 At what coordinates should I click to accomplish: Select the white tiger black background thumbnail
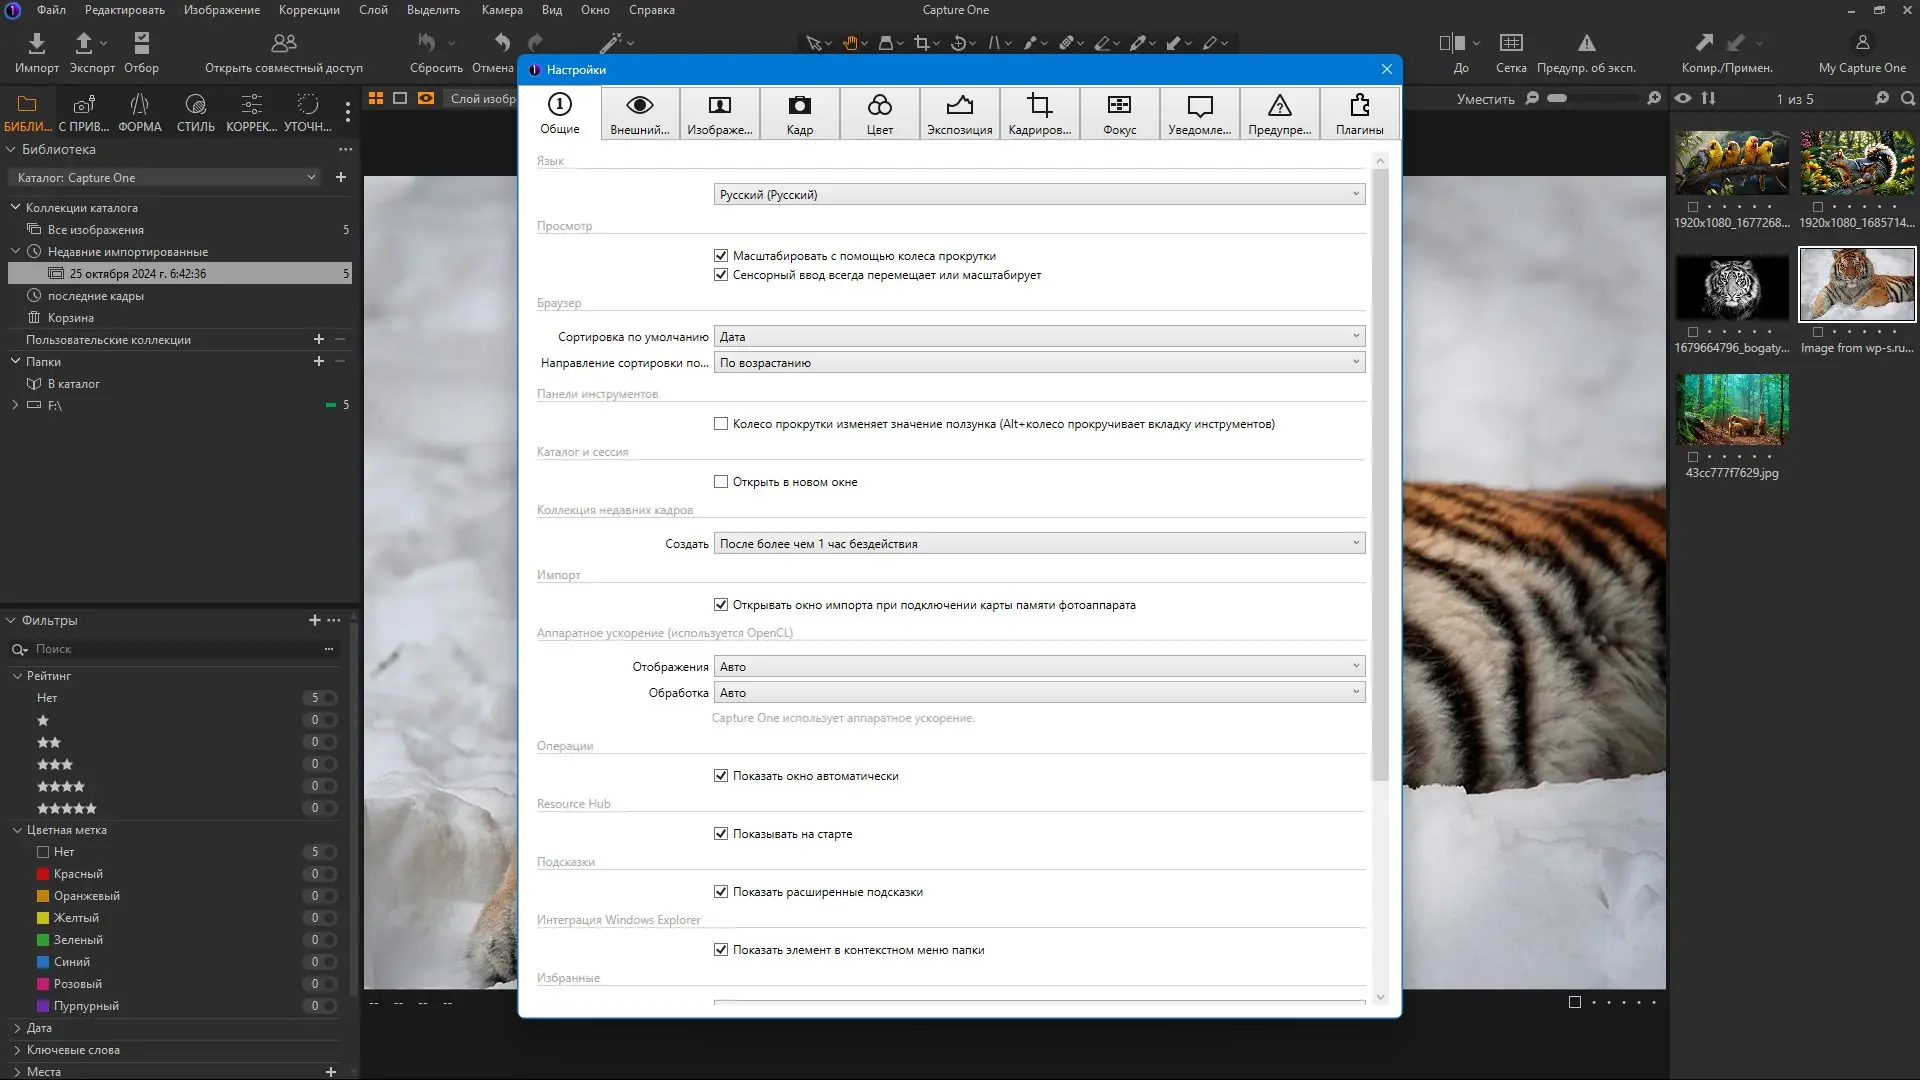1731,286
